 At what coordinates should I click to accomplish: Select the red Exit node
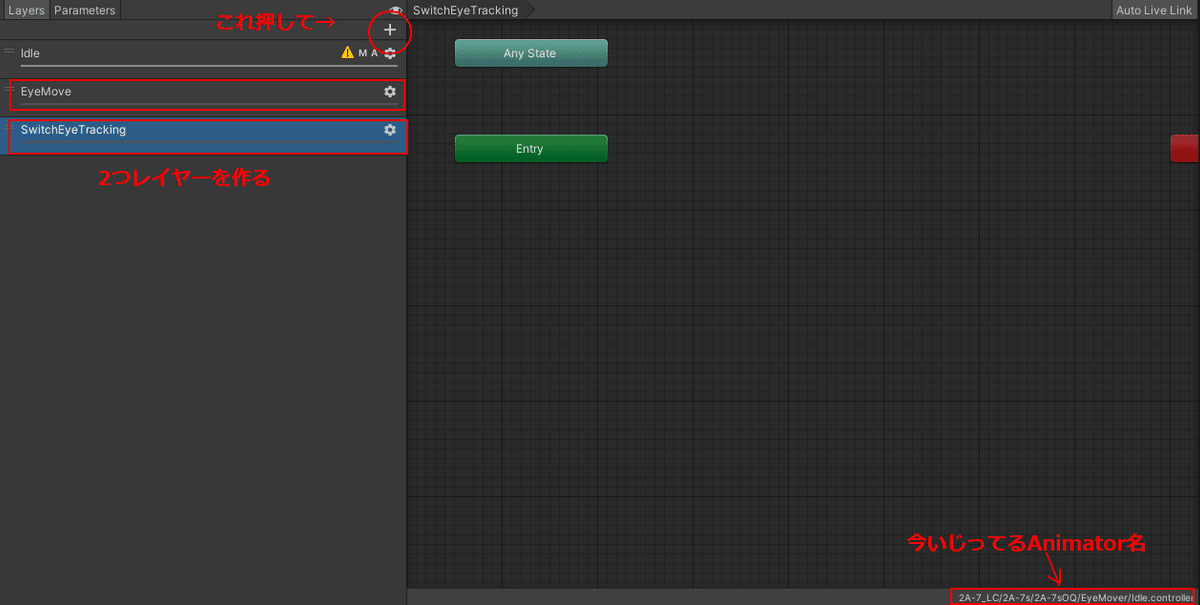pyautogui.click(x=1185, y=148)
